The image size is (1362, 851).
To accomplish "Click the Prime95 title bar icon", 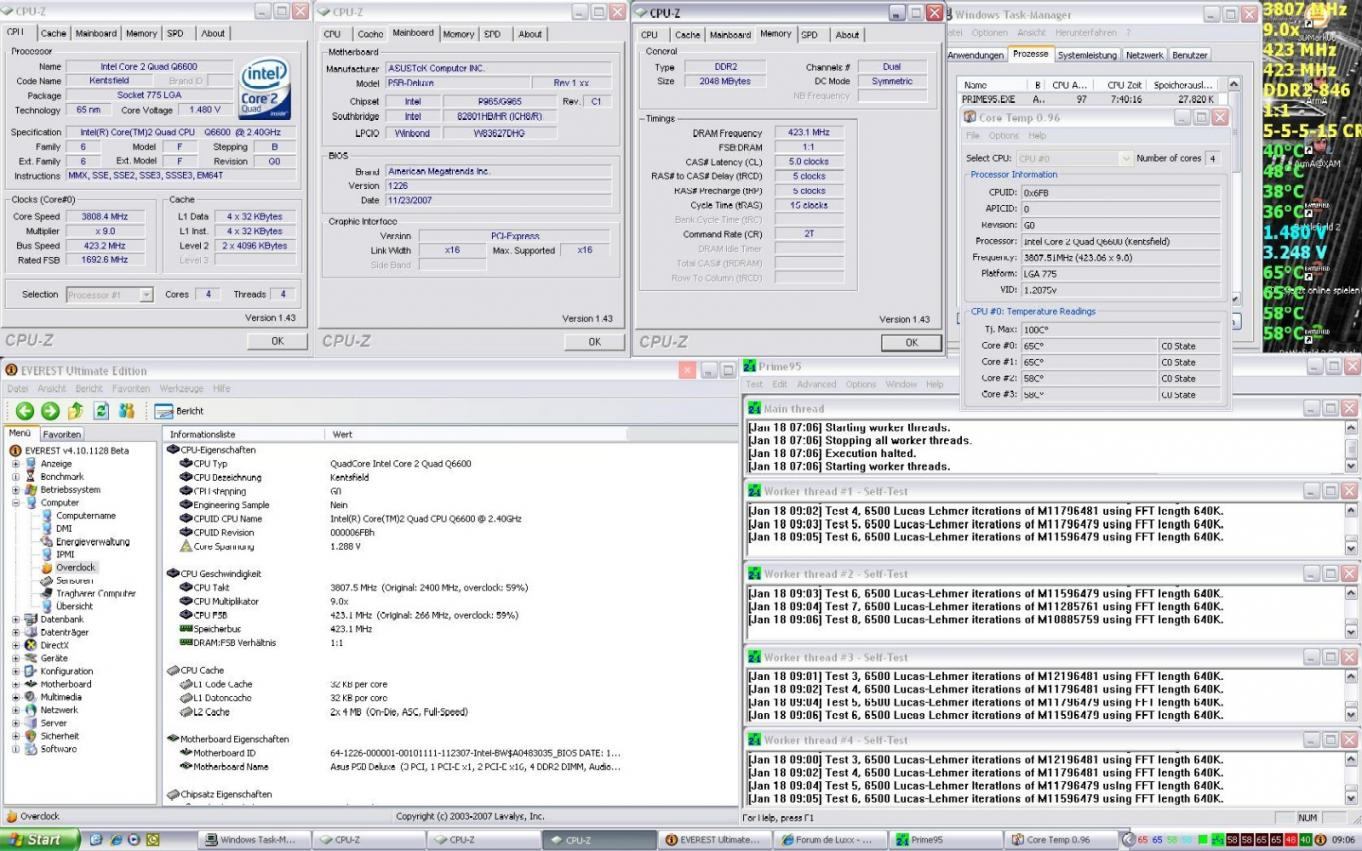I will 750,366.
